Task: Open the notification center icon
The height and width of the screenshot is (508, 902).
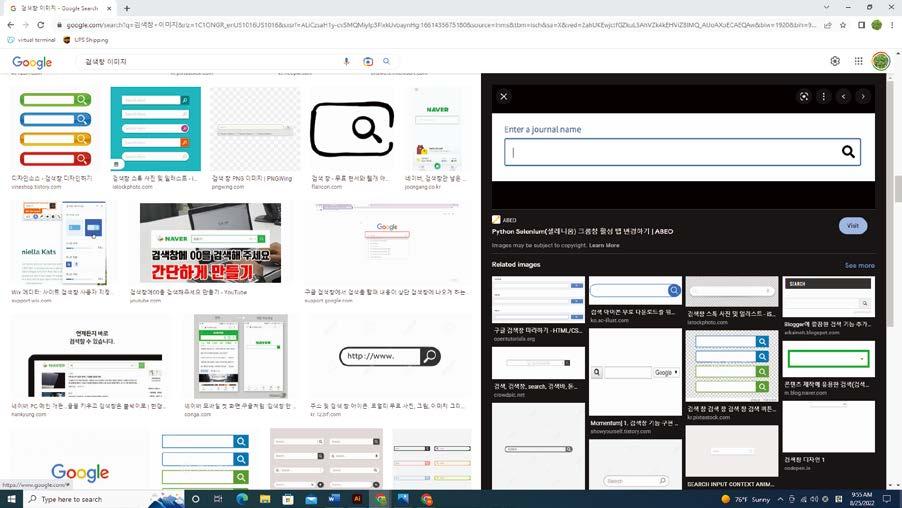Action: tap(887, 499)
